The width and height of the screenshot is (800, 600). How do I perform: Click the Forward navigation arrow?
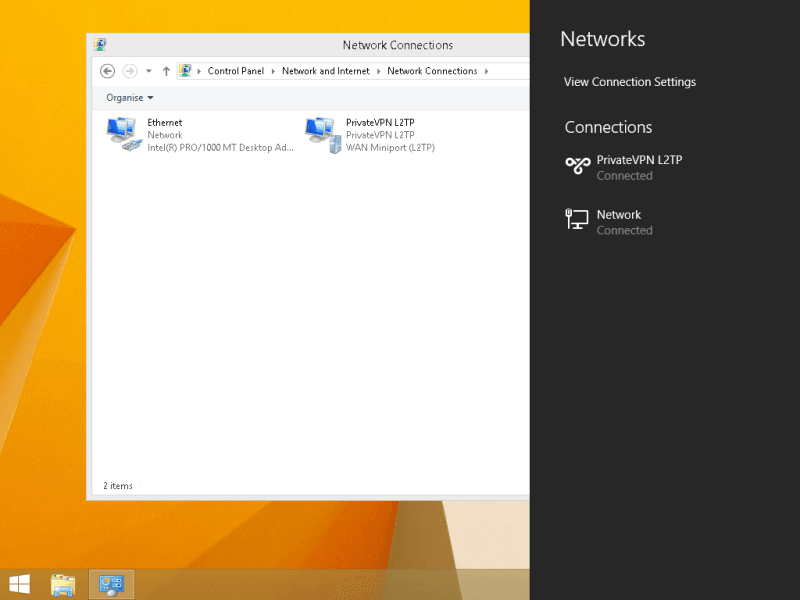tap(129, 71)
